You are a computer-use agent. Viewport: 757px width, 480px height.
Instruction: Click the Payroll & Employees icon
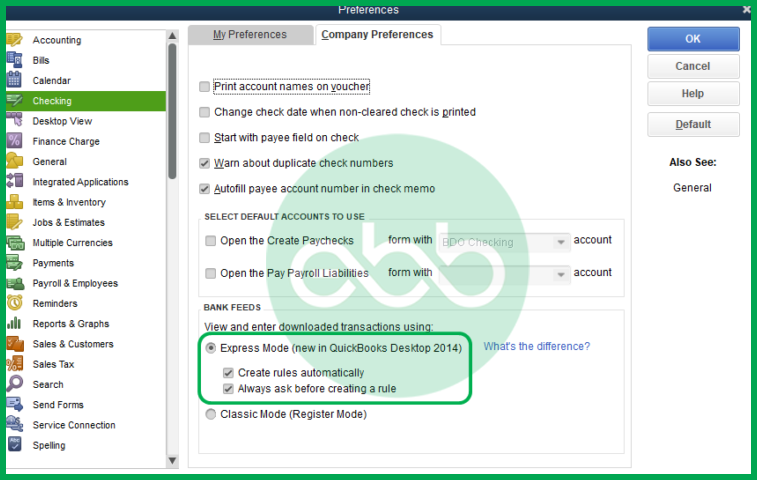pos(14,283)
